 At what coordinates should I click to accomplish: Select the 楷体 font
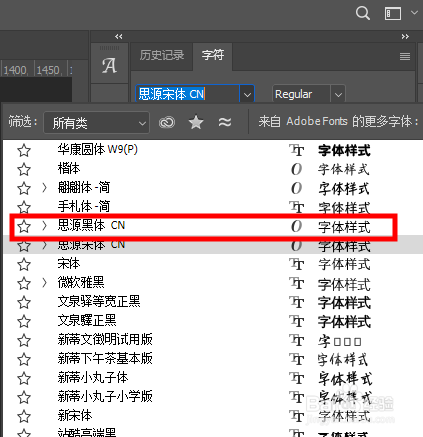pos(69,168)
